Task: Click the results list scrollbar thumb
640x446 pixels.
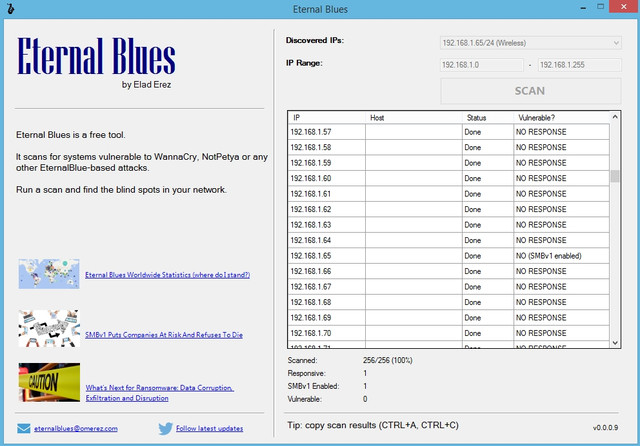Action: 615,176
